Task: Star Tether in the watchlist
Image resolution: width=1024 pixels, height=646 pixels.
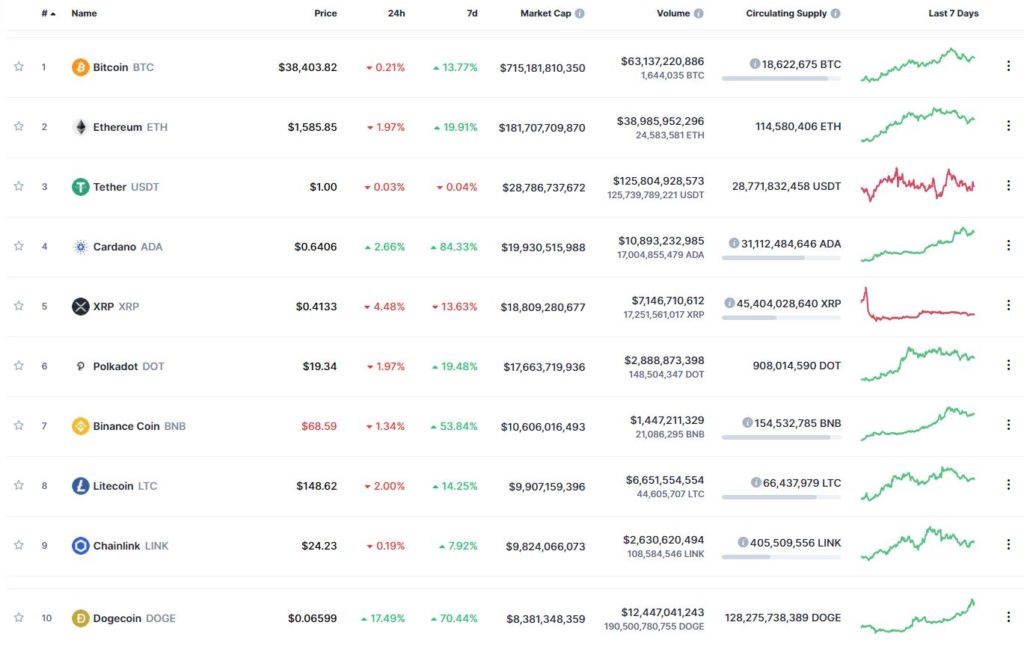Action: [19, 186]
